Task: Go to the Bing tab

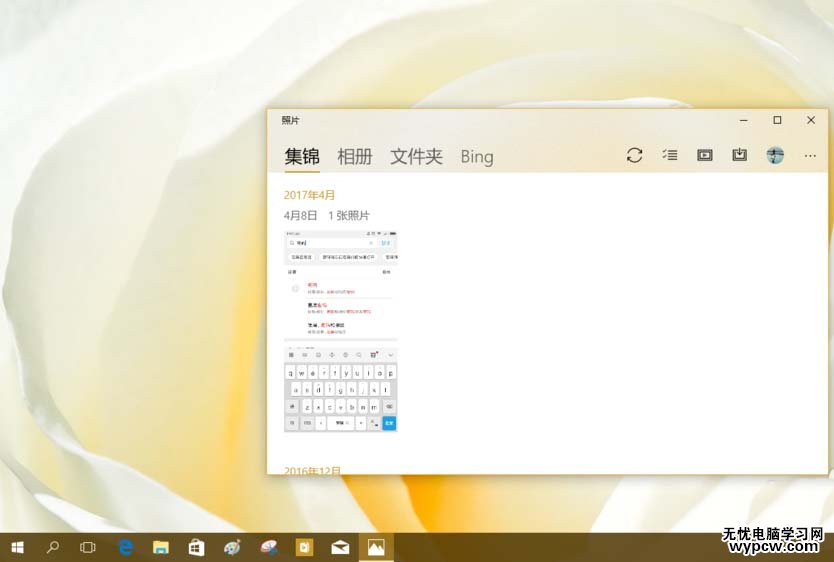Action: point(477,157)
